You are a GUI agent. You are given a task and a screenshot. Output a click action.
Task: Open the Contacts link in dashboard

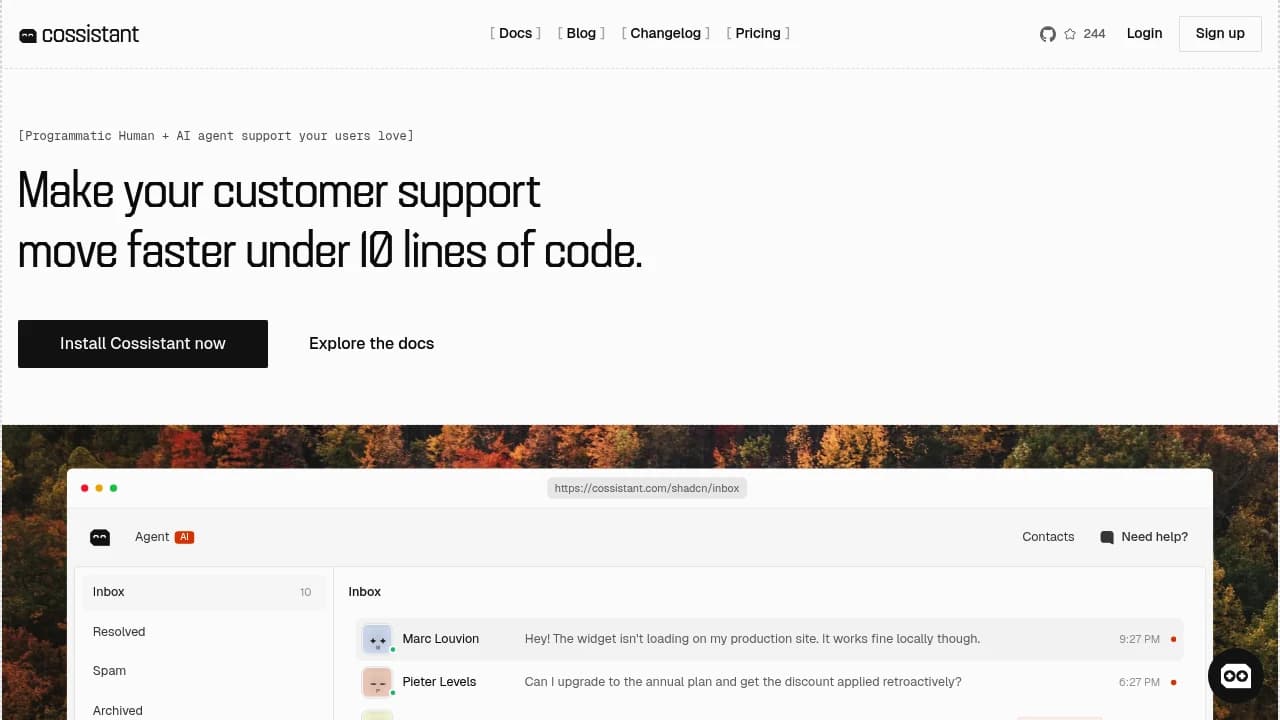tap(1048, 537)
